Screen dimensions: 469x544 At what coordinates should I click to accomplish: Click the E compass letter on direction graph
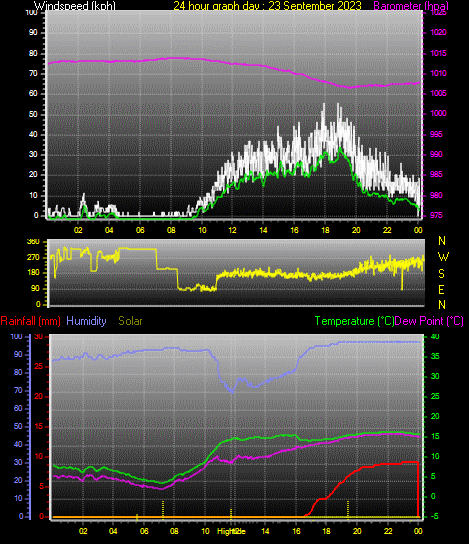click(441, 290)
